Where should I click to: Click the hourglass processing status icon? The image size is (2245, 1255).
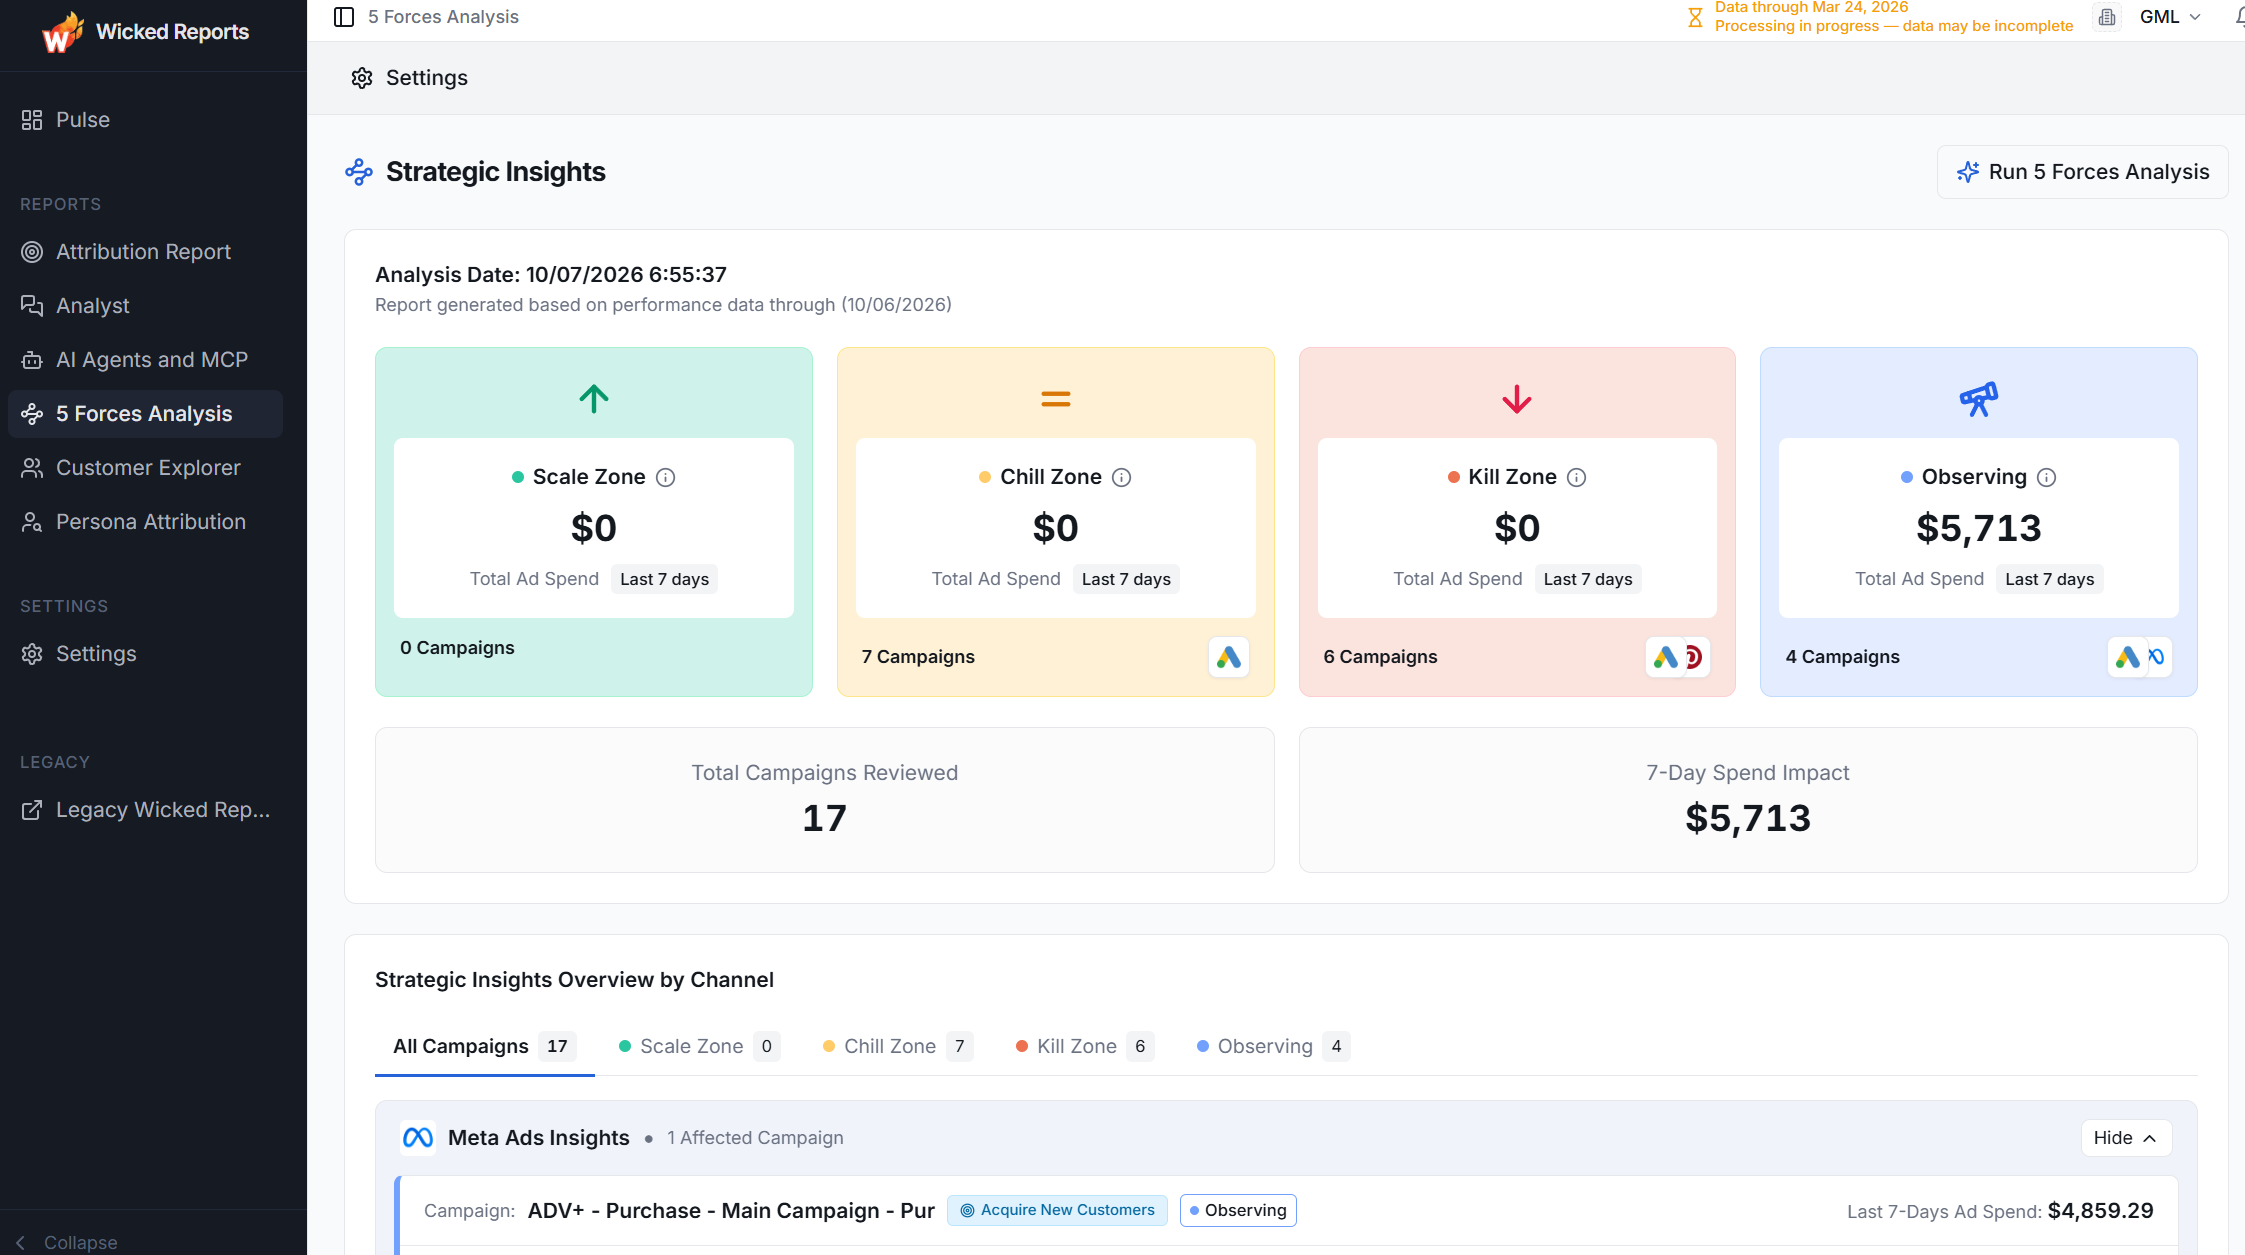pos(1695,17)
